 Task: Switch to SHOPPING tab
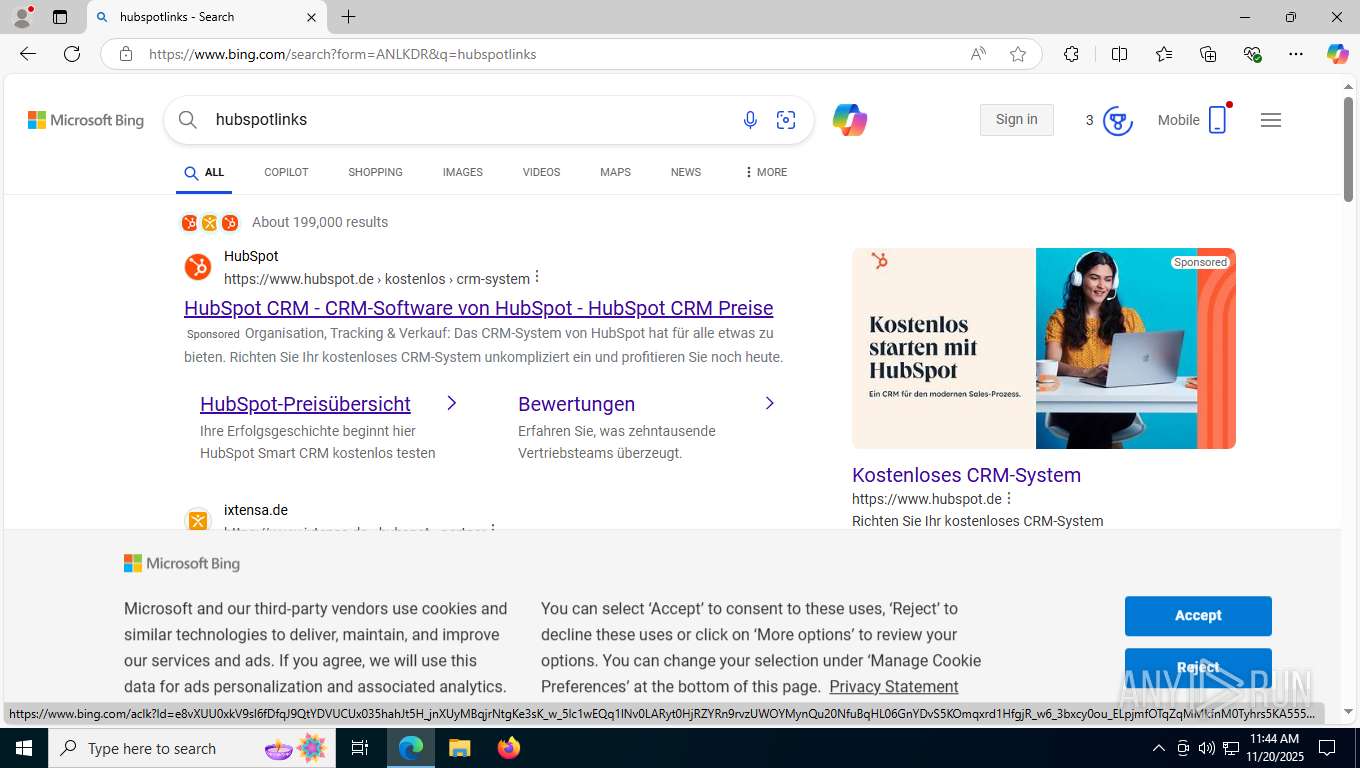pos(375,173)
